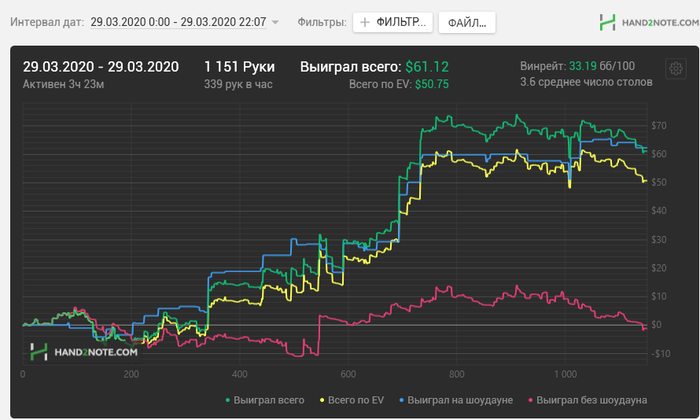Click the $10 y-axis label
Viewport: 700px width, 420px height.
(x=659, y=296)
